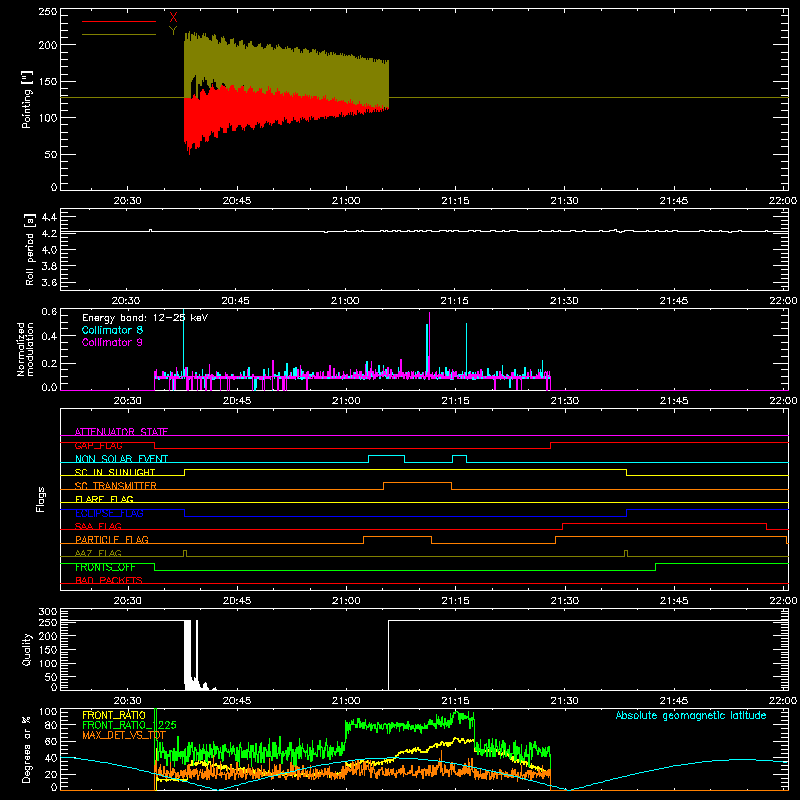The image size is (800, 800).
Task: Click the "Normalized modulation" axis title
Action: coord(24,349)
